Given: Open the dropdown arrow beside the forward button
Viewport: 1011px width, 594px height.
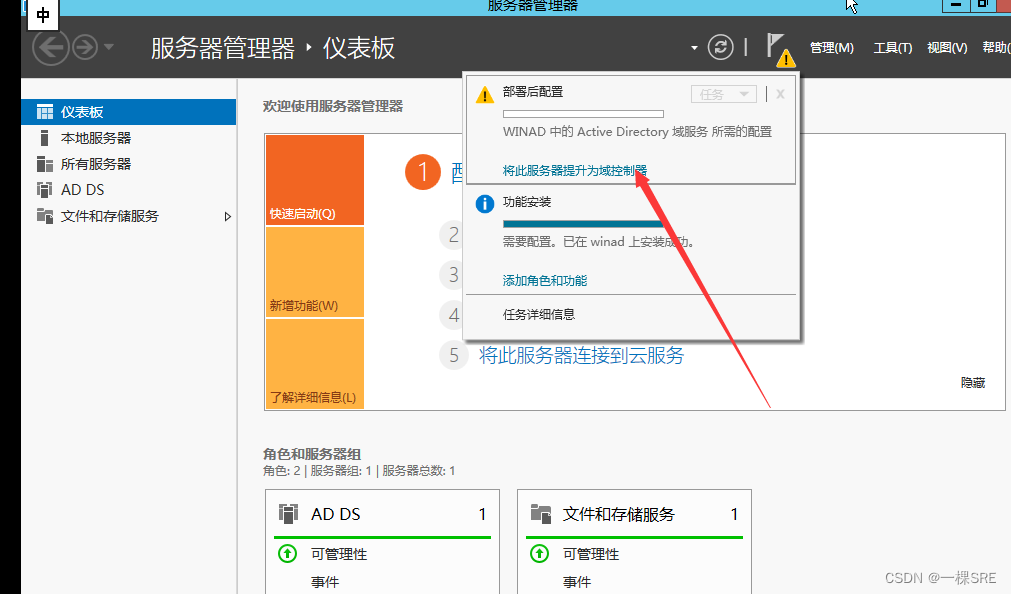Looking at the screenshot, I should pyautogui.click(x=108, y=46).
